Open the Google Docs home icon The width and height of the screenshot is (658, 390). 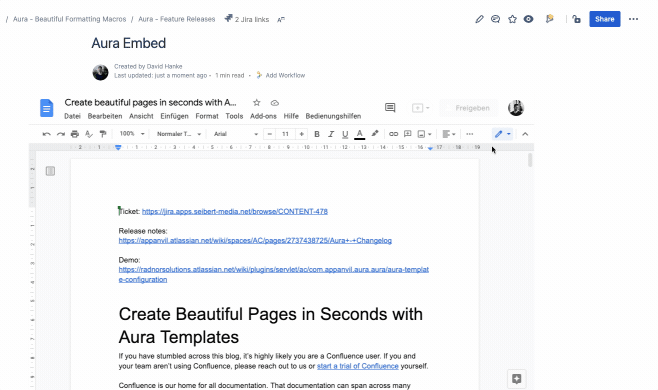coord(47,108)
